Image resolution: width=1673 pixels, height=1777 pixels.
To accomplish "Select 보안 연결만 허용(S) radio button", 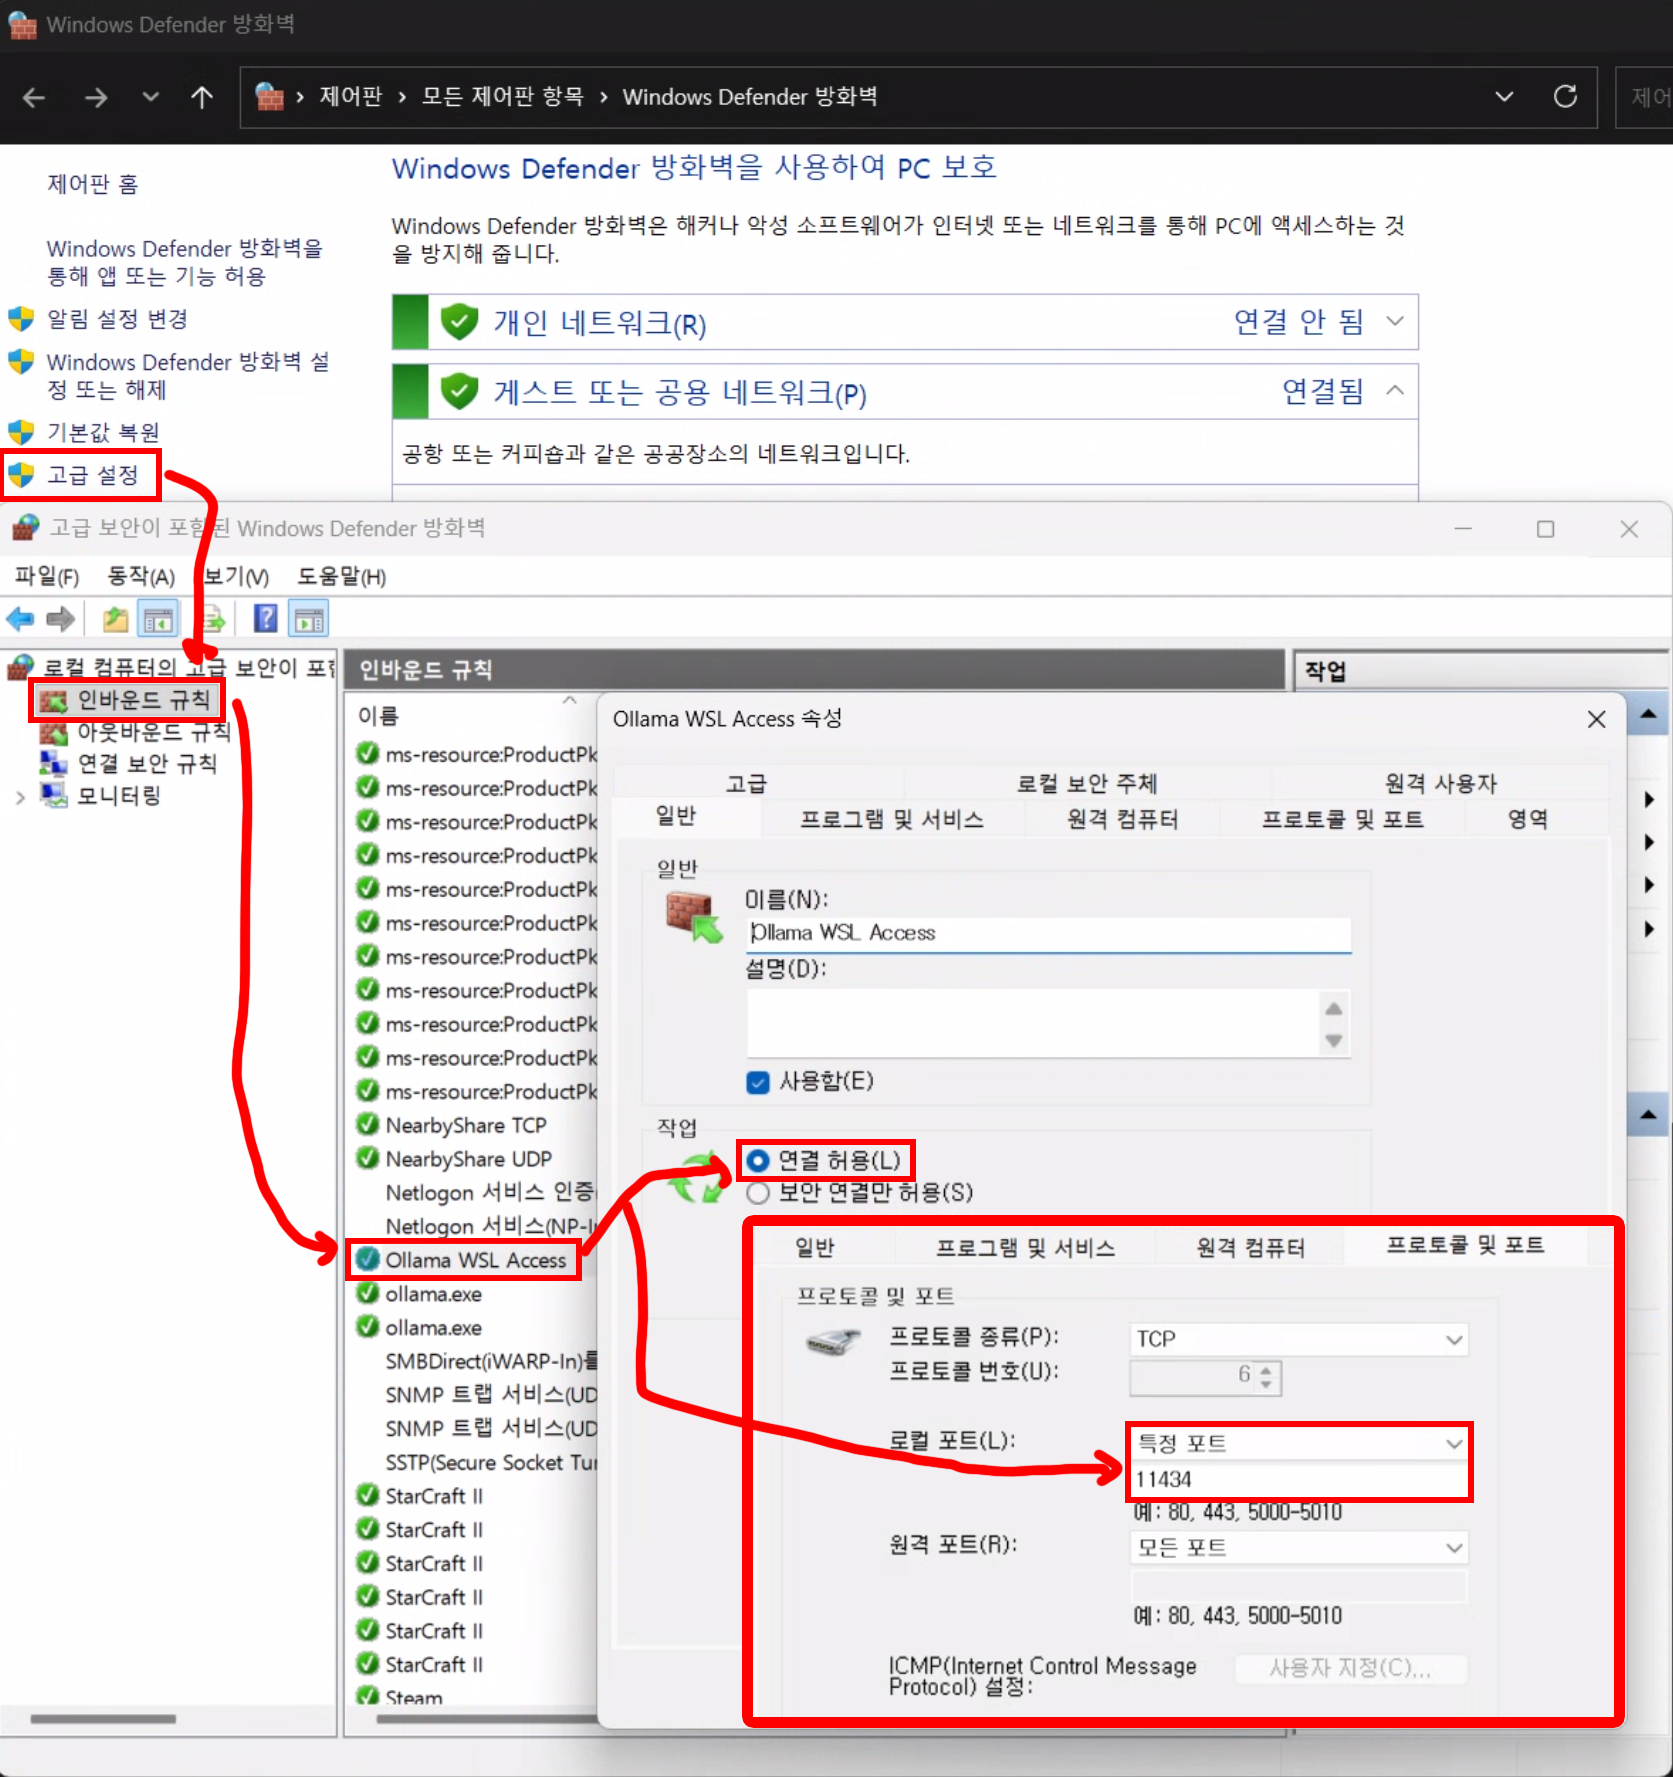I will 758,1193.
